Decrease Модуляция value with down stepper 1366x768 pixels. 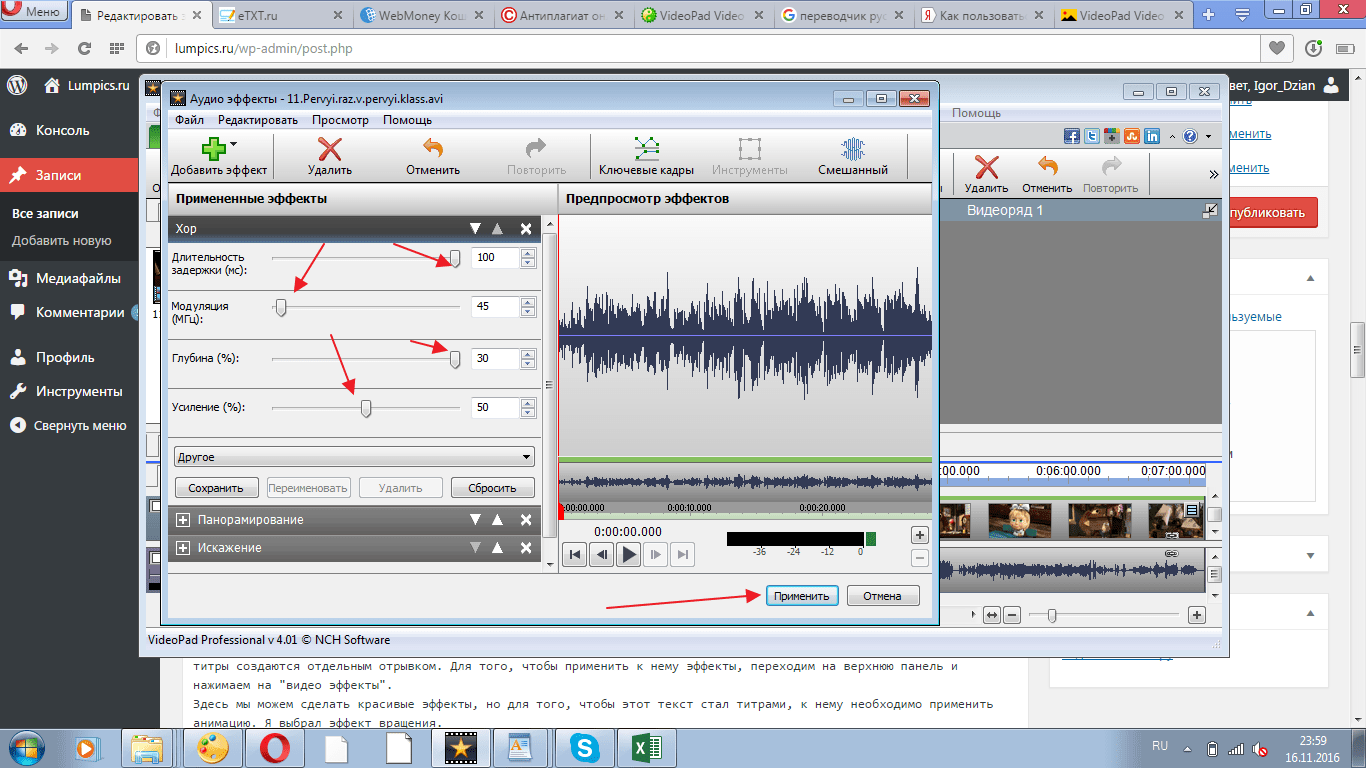tap(528, 312)
